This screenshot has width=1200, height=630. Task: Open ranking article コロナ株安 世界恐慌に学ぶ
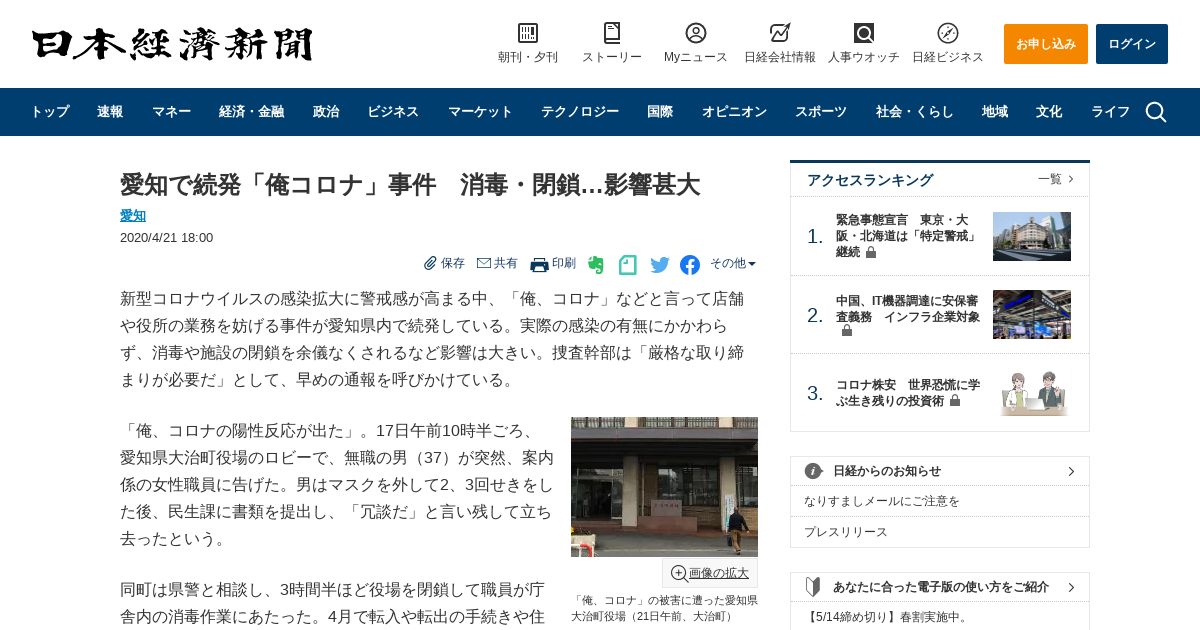click(908, 393)
